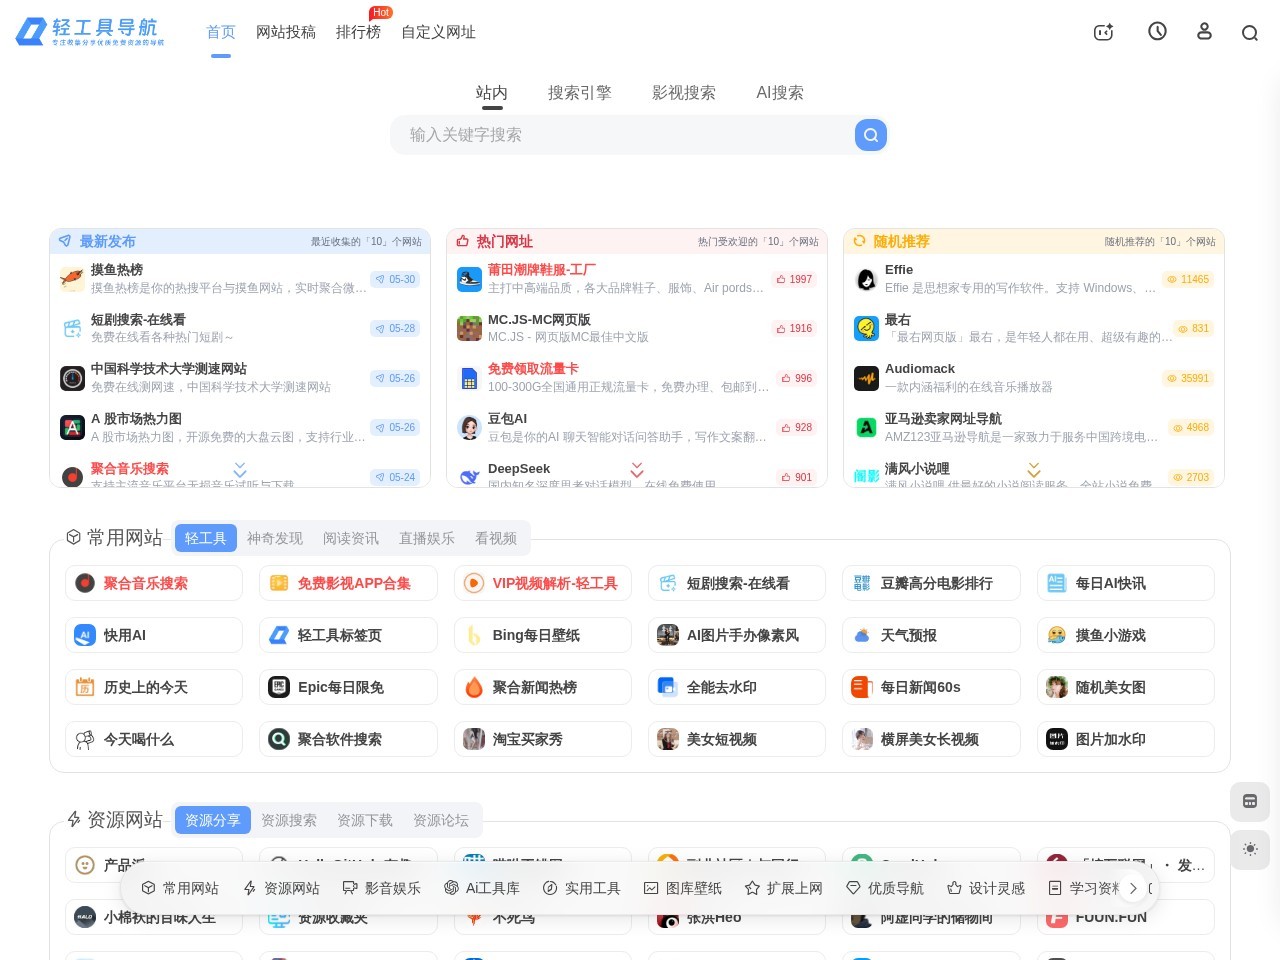
Task: Open the 自定义网址 navigation item
Action: pos(438,32)
